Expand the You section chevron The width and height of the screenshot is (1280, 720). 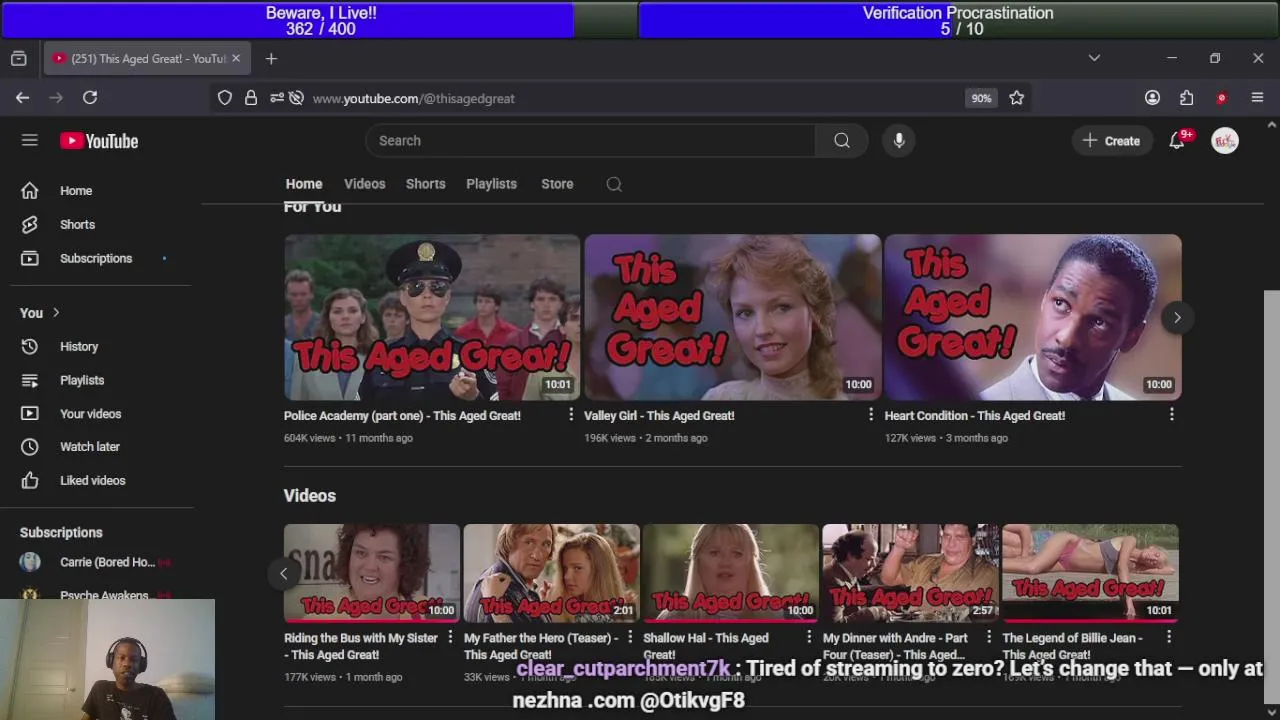[56, 313]
